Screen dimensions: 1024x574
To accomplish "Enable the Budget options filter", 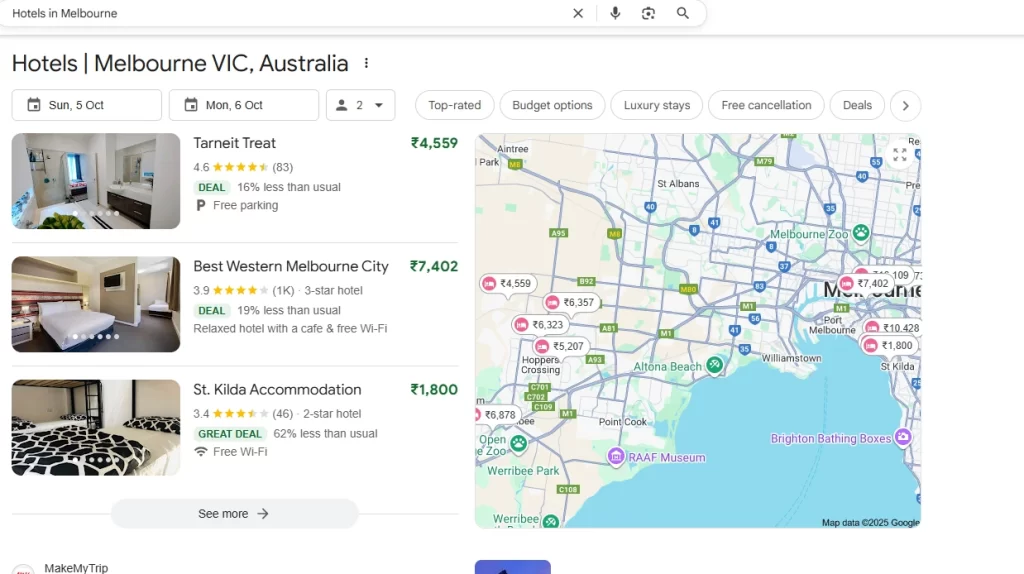I will (x=552, y=105).
